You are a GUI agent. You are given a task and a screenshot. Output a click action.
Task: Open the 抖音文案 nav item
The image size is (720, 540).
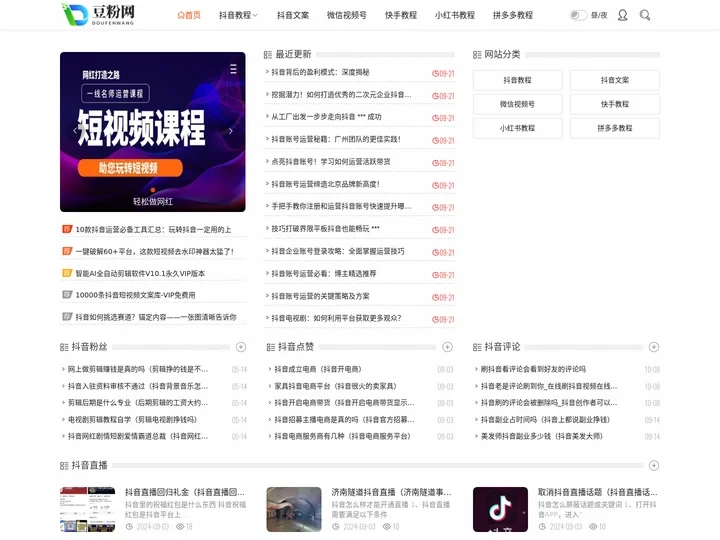coord(292,15)
